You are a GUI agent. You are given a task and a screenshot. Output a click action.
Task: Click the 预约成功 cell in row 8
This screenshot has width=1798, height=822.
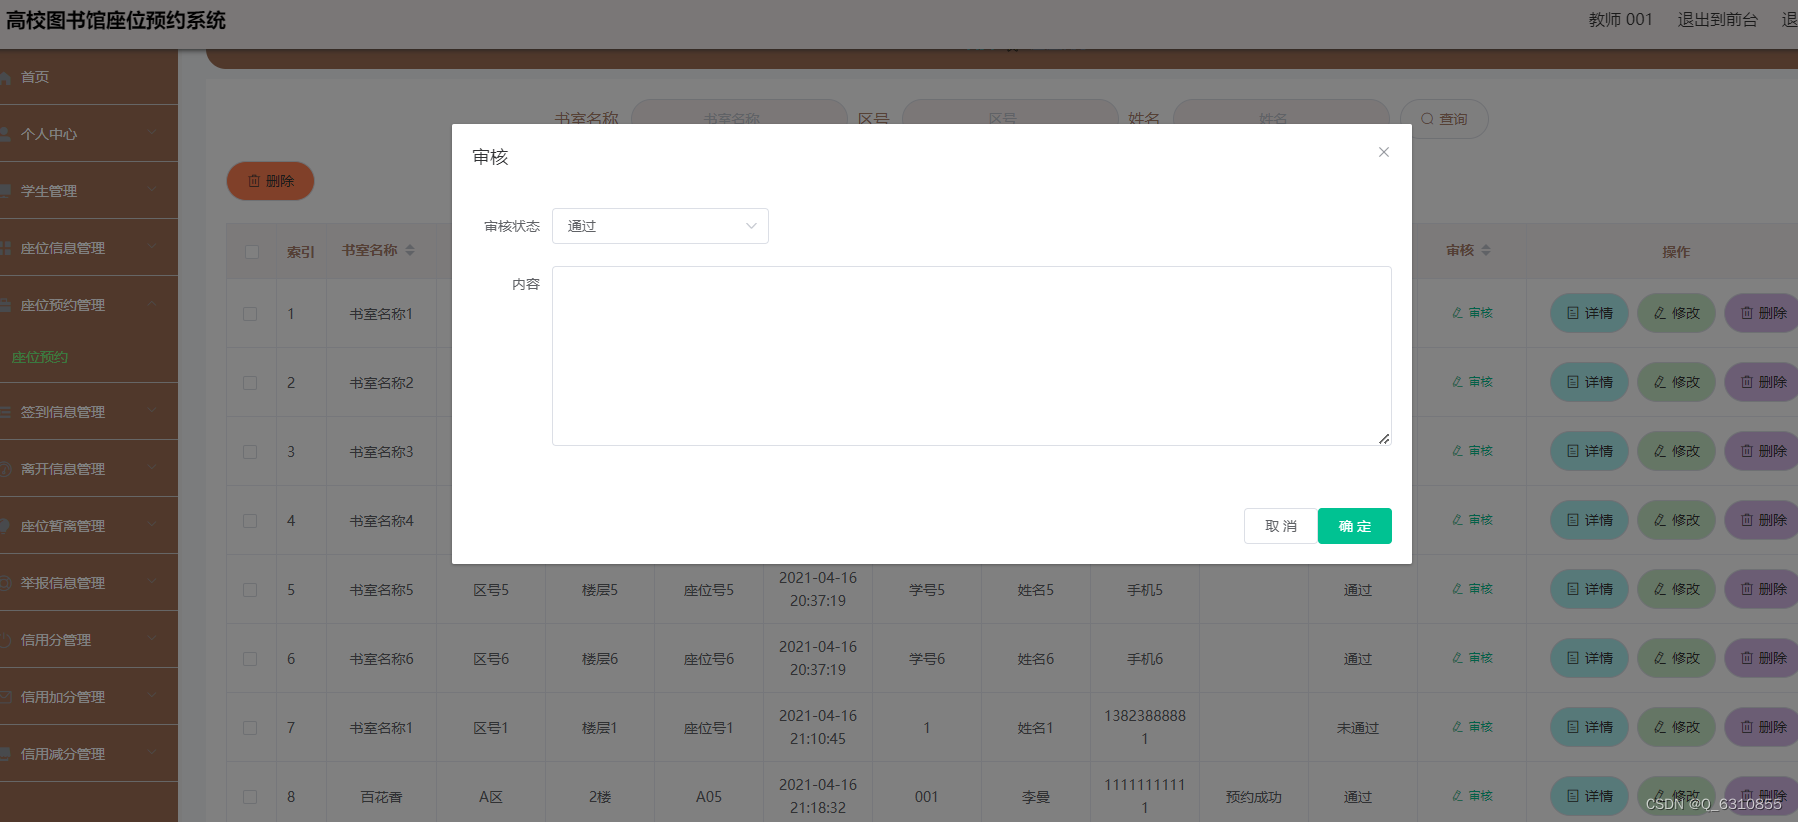[1254, 797]
